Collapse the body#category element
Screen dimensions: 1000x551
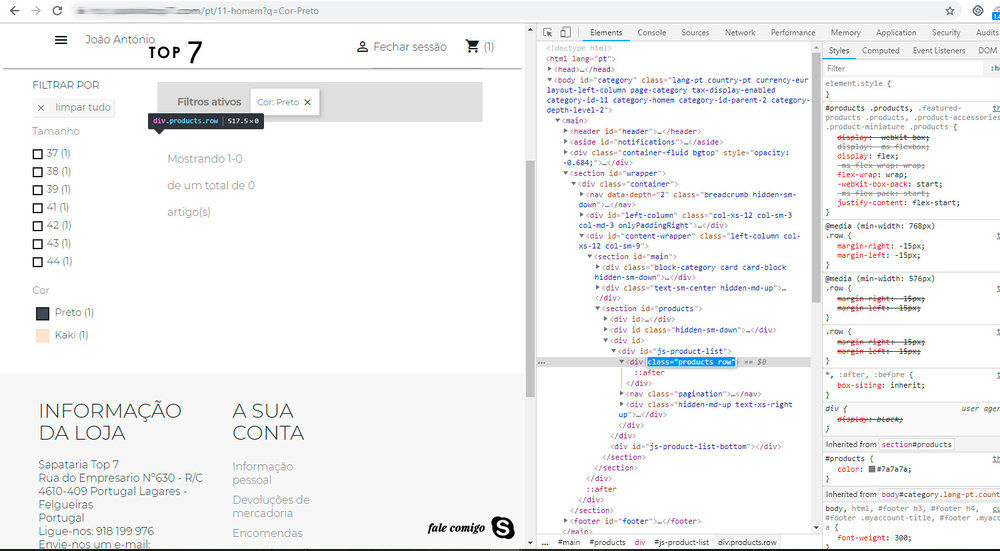pyautogui.click(x=550, y=80)
